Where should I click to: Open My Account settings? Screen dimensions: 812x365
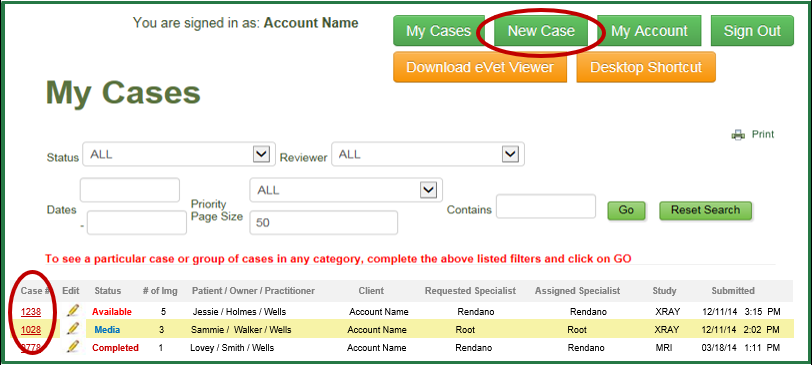[x=649, y=31]
